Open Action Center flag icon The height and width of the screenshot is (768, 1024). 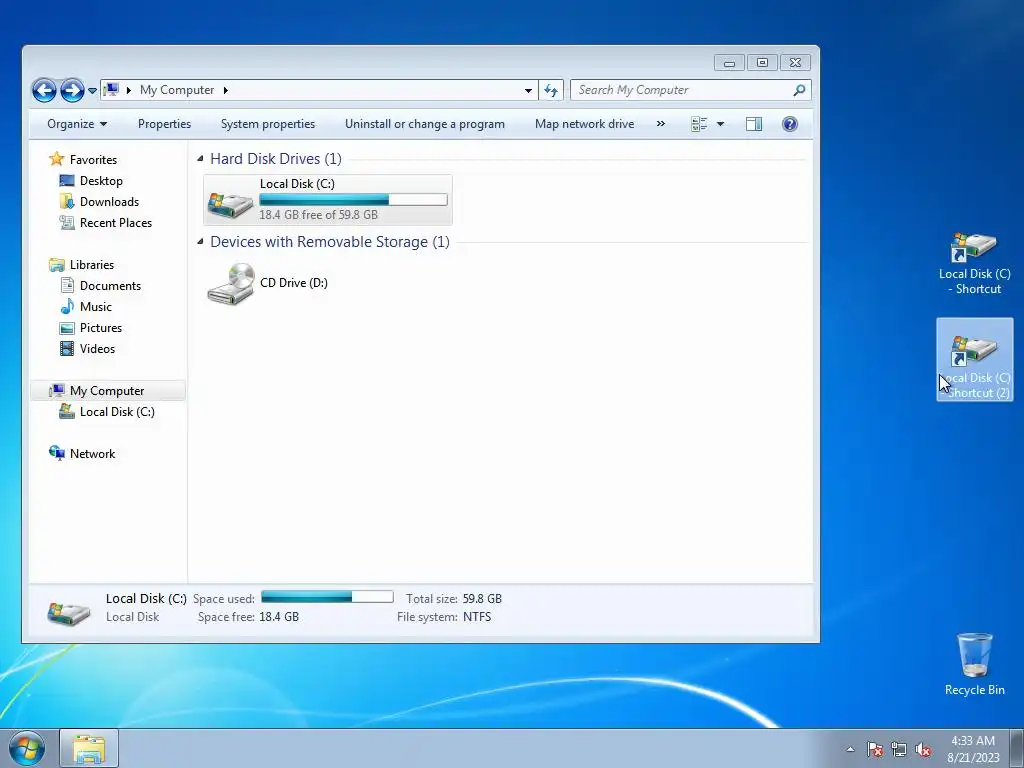click(x=875, y=749)
